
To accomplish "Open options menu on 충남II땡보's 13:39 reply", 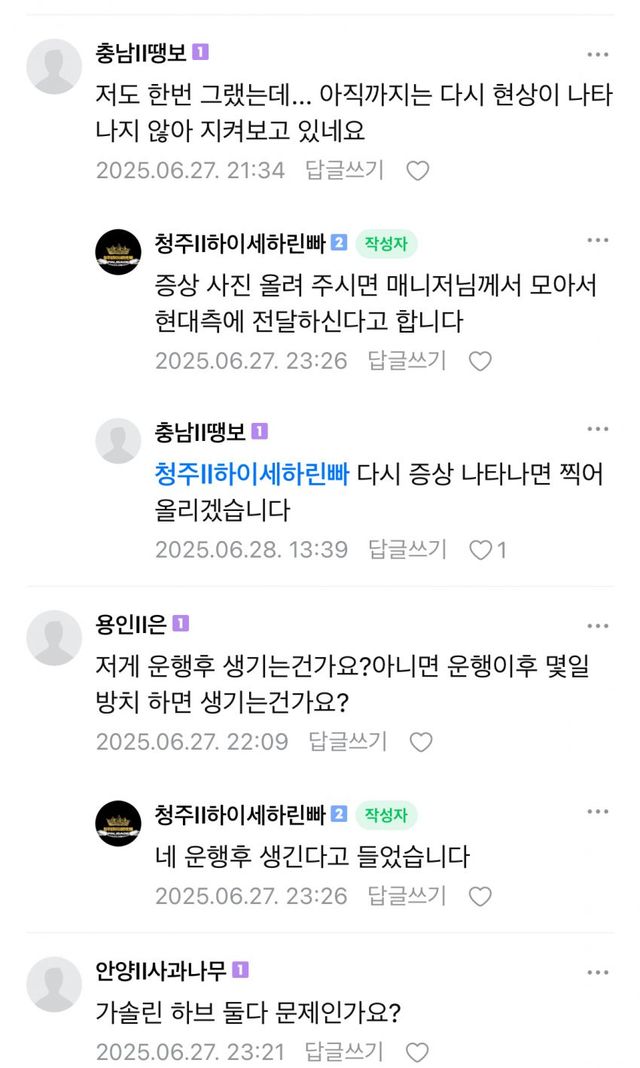I will click(597, 430).
